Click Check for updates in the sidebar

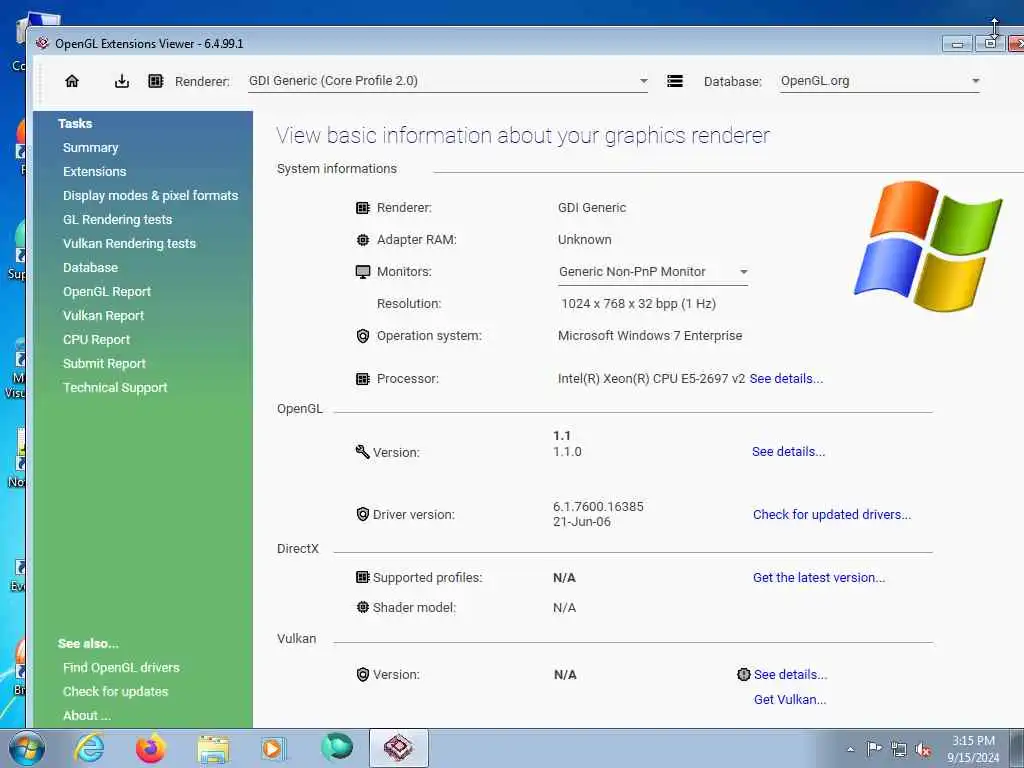click(116, 692)
